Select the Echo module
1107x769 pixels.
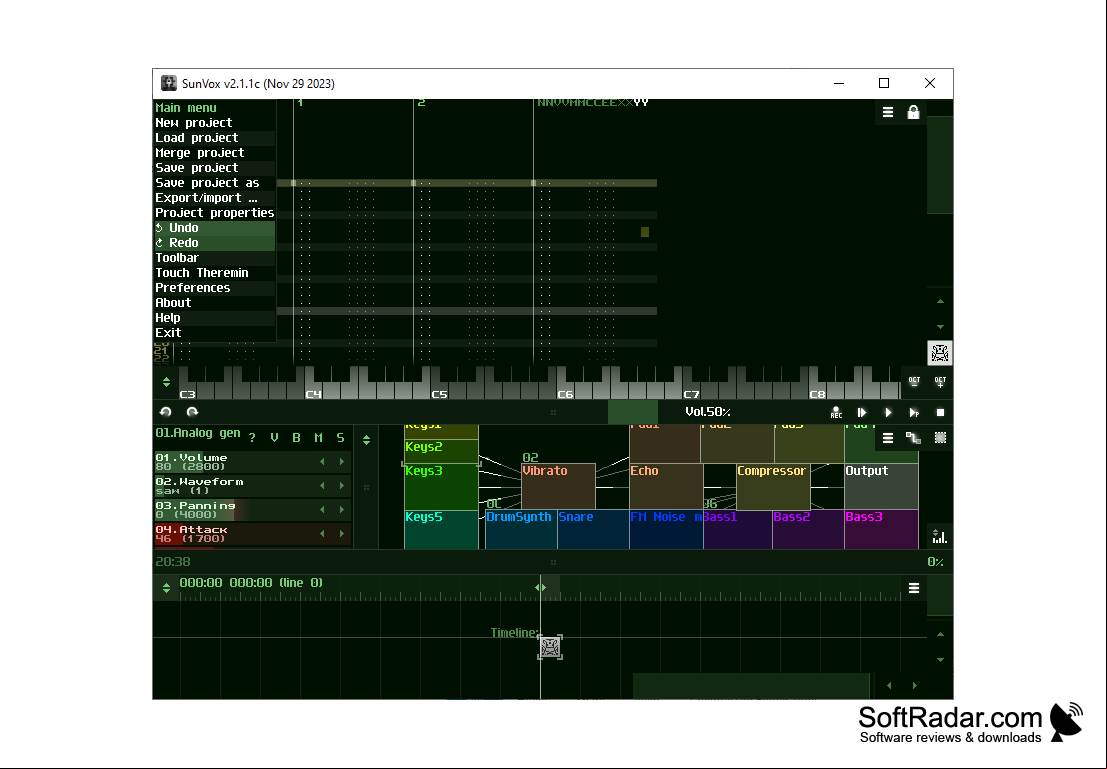(666, 486)
